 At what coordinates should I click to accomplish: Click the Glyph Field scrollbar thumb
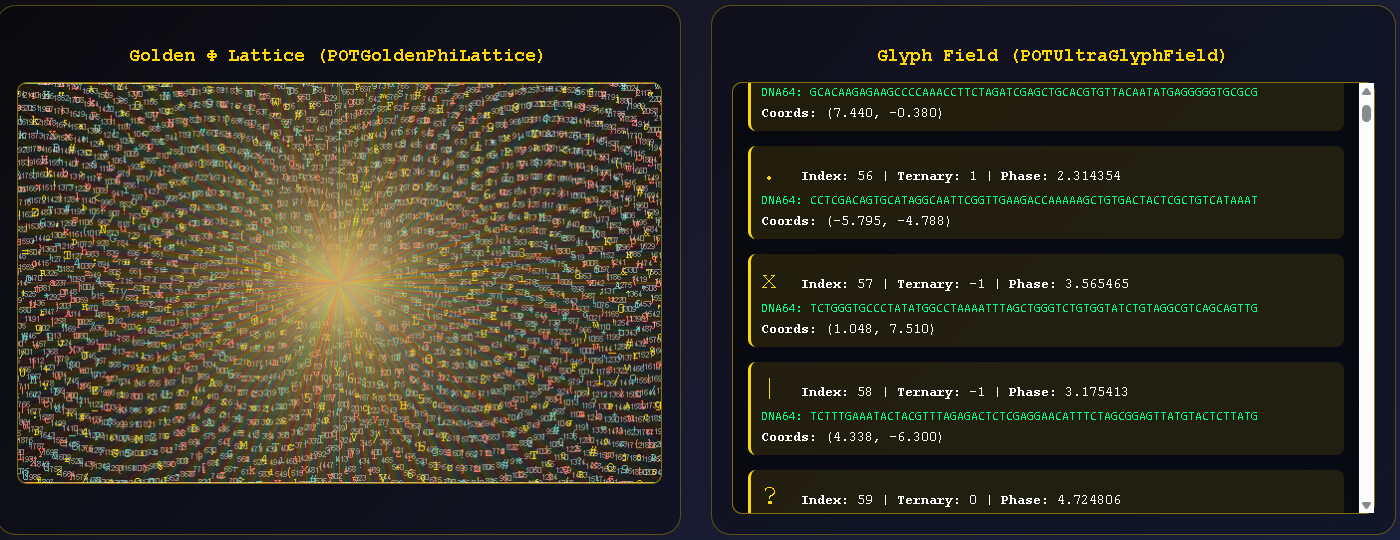click(1366, 112)
